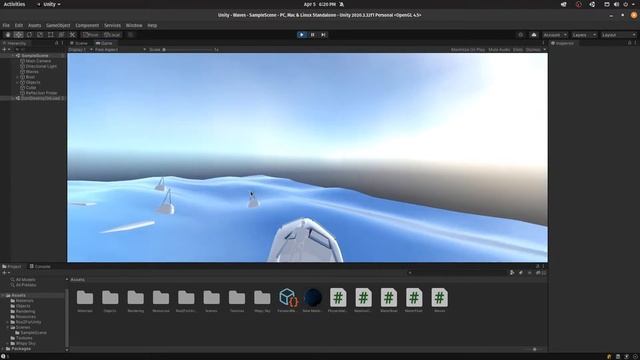Select the Transform tool in the toolbar
The image size is (640, 360).
(62, 35)
